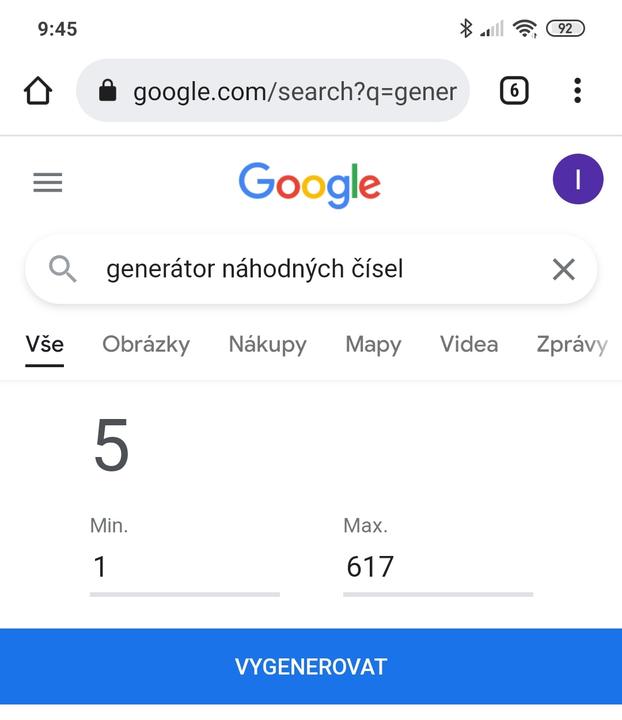Switch to the Obrázky tab
This screenshot has width=622, height=720.
click(x=146, y=345)
